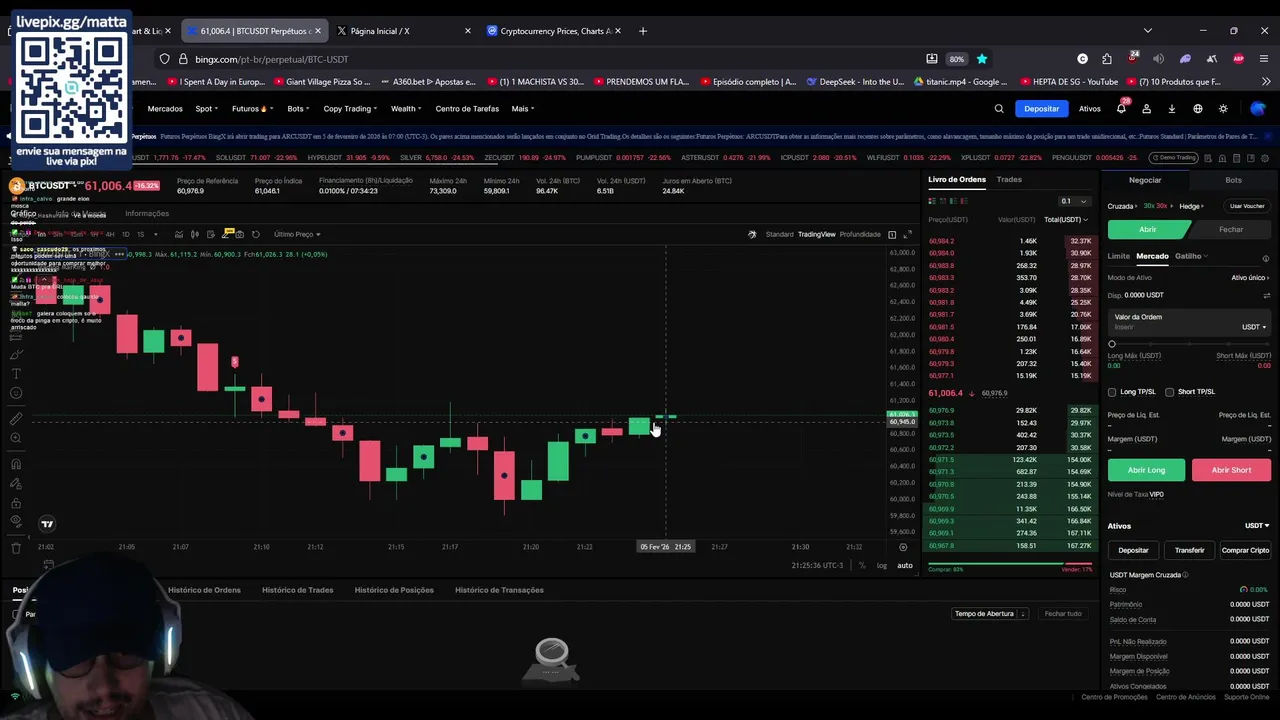1280x720 pixels.
Task: Open the Total(USDT) column dropdown
Action: pyautogui.click(x=1066, y=219)
